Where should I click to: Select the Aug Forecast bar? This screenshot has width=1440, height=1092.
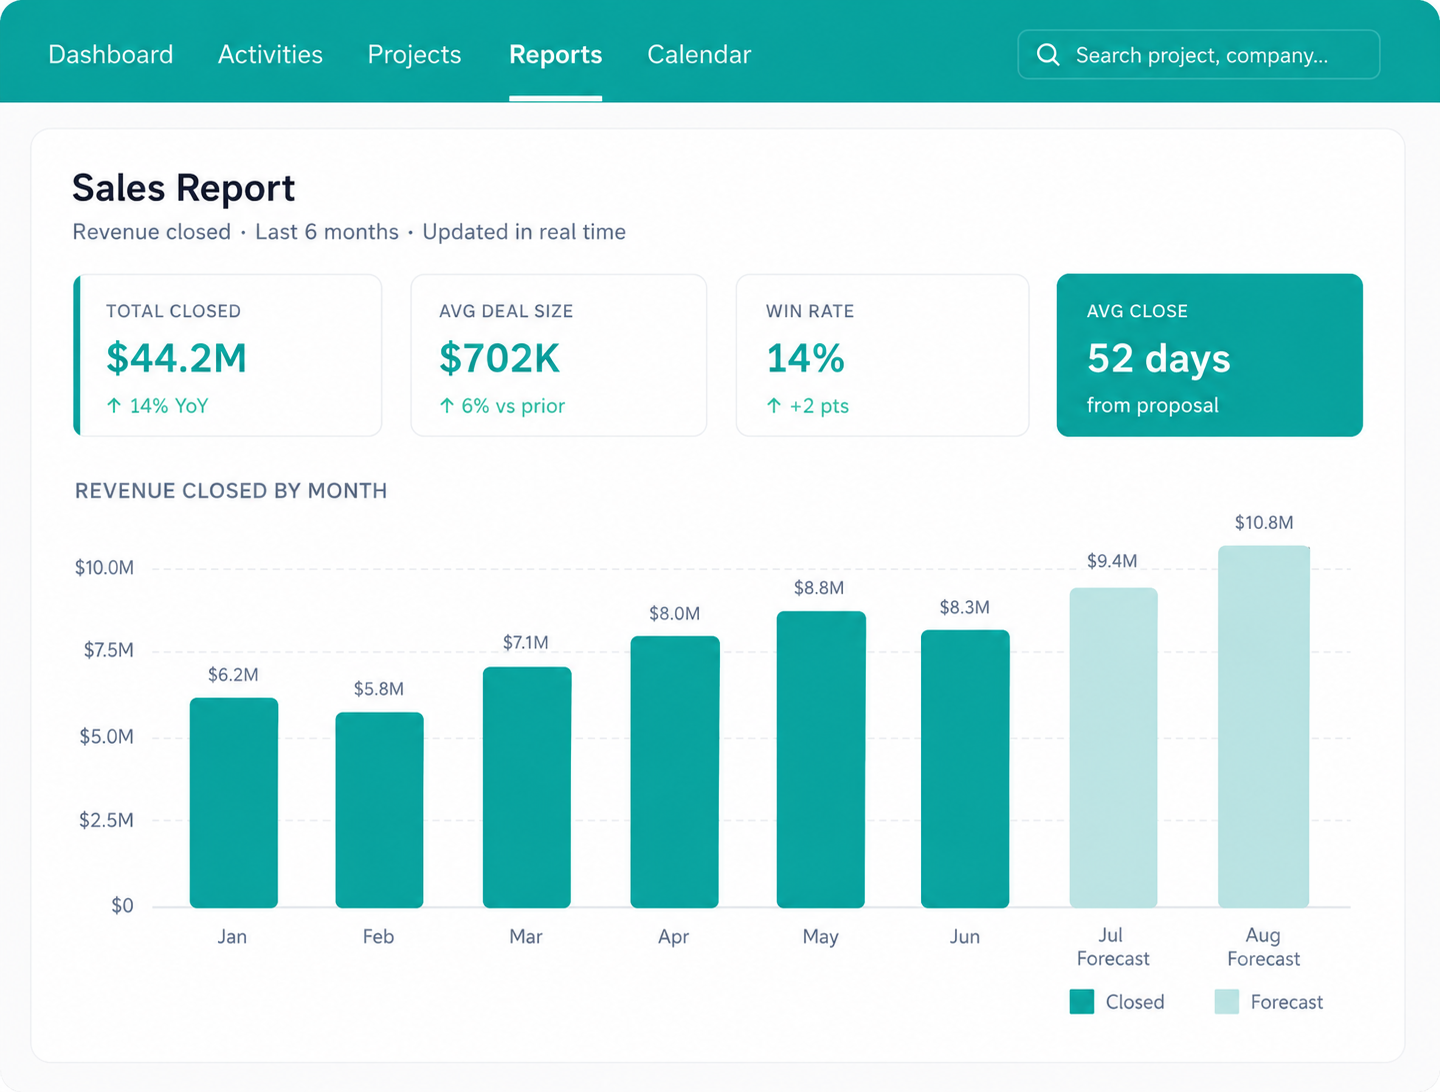1264,727
